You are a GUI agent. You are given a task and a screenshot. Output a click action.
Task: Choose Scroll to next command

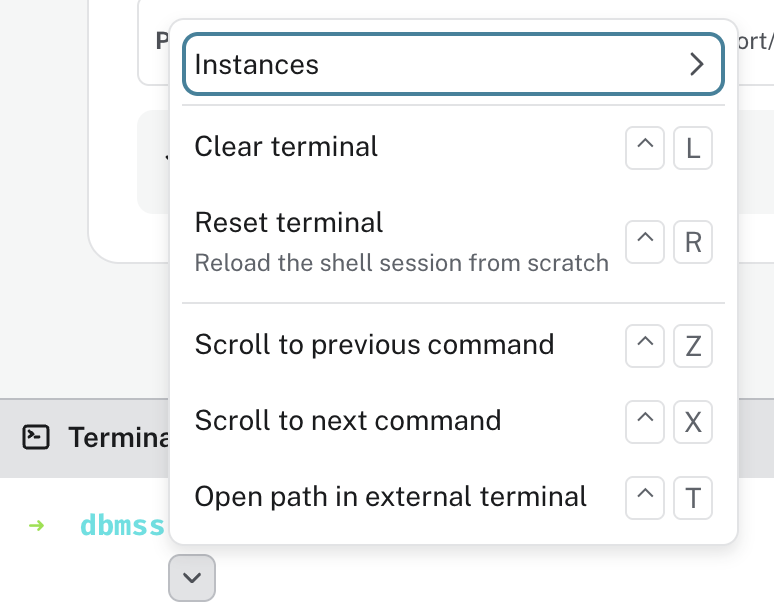(x=453, y=422)
